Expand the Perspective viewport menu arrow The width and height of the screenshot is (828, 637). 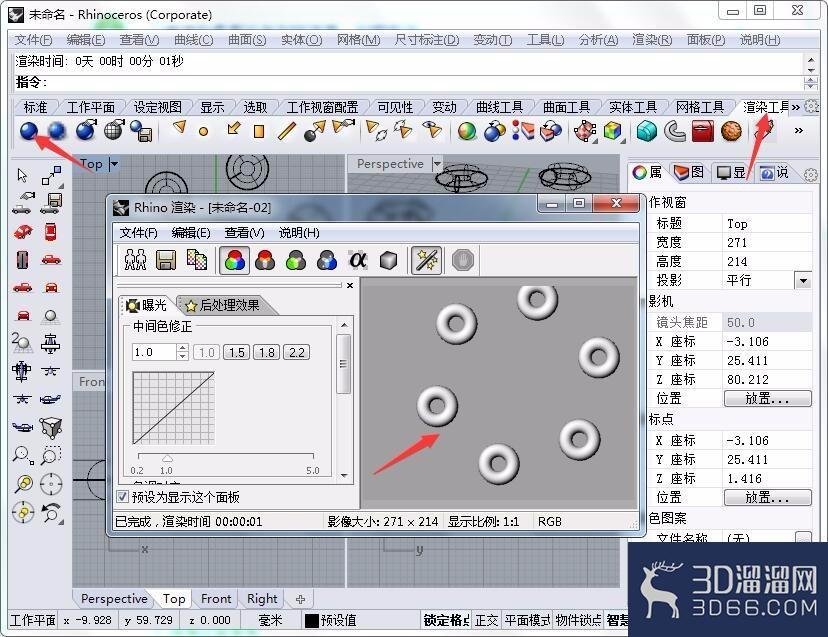(436, 164)
